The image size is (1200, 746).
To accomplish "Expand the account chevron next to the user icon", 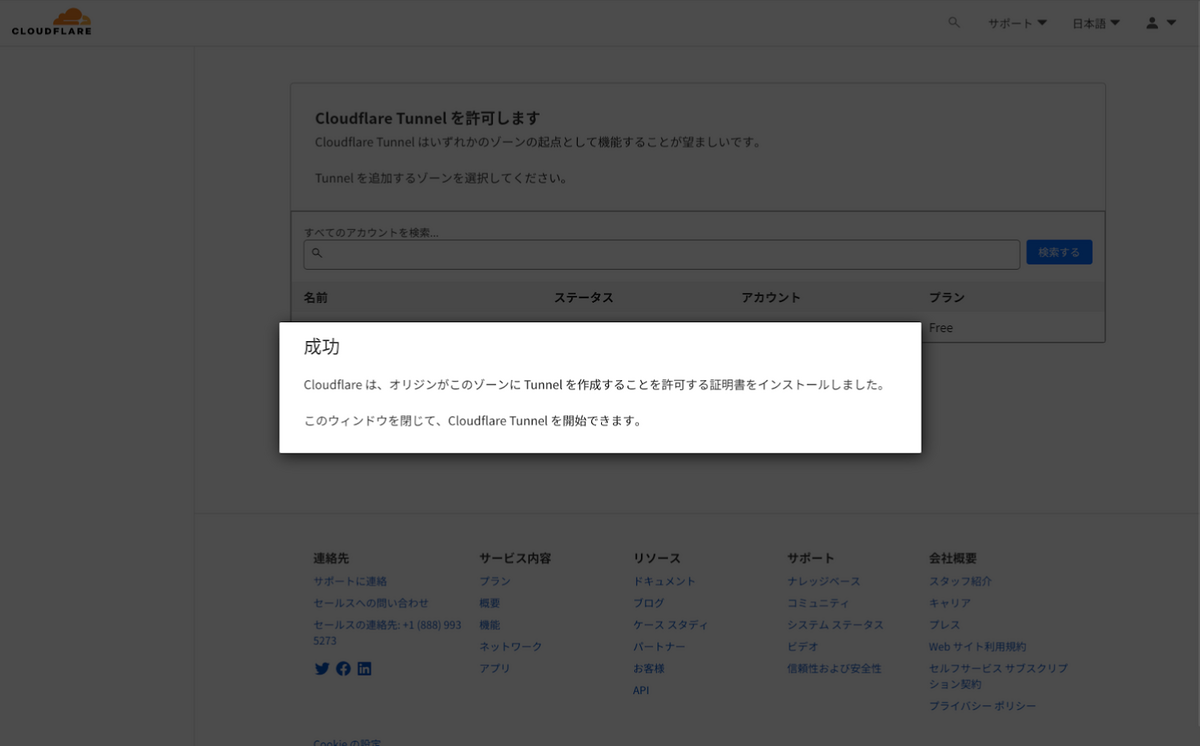I will point(1170,22).
